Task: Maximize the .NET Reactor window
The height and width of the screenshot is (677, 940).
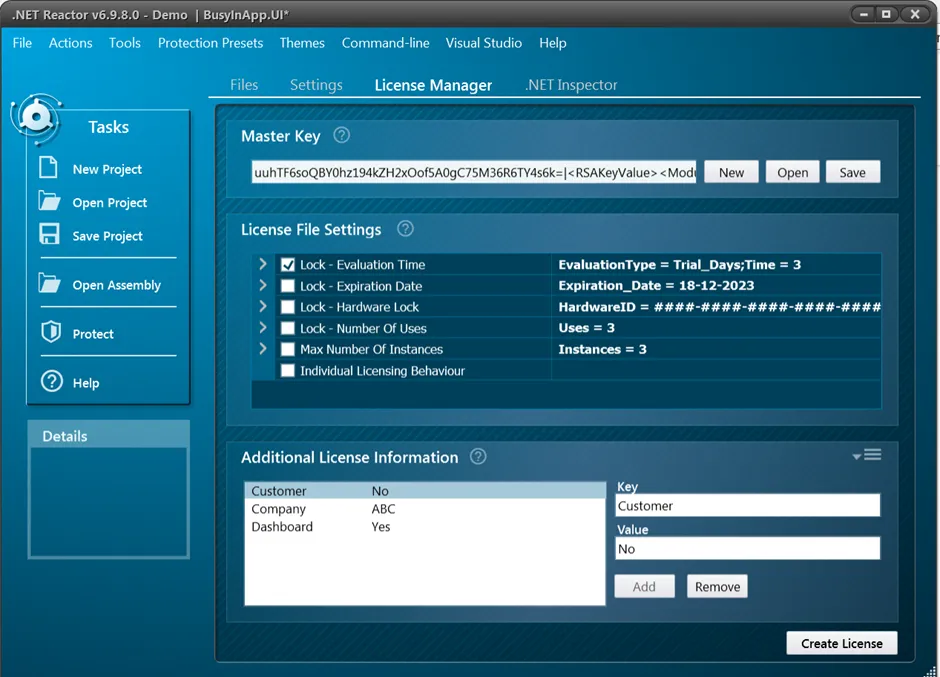Action: coord(886,14)
